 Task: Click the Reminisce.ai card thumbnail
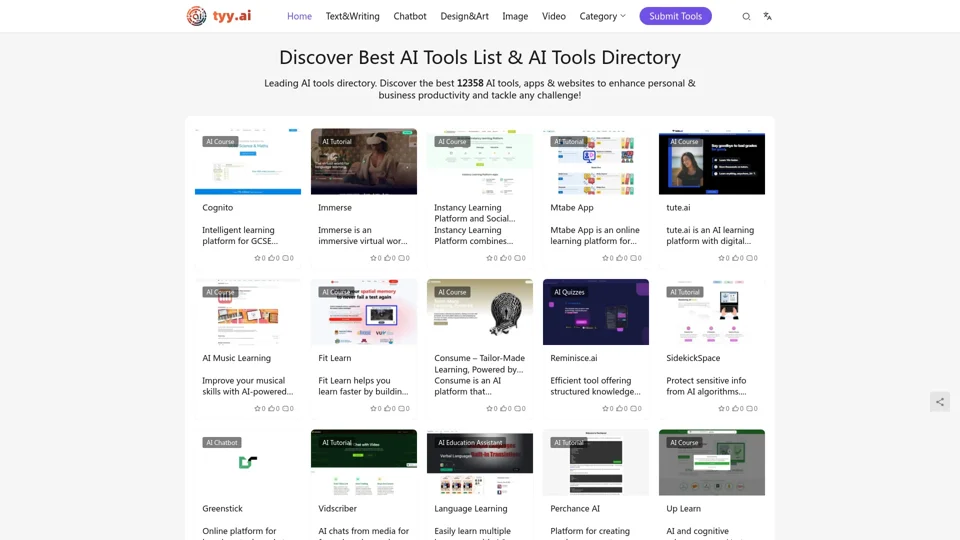click(x=596, y=312)
